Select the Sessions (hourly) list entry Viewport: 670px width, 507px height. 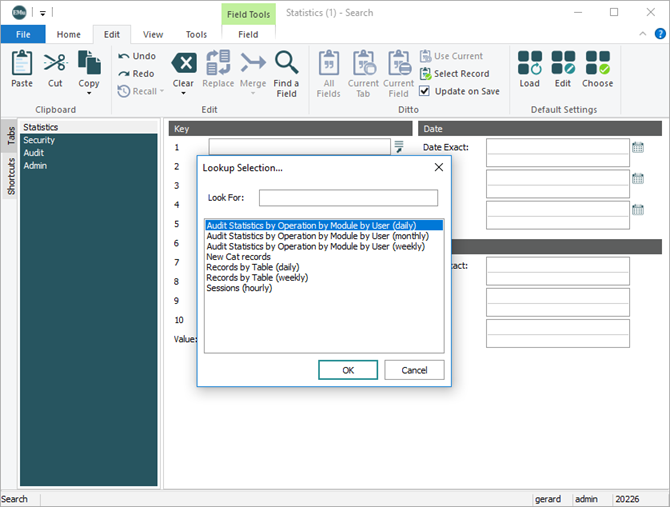[239, 288]
